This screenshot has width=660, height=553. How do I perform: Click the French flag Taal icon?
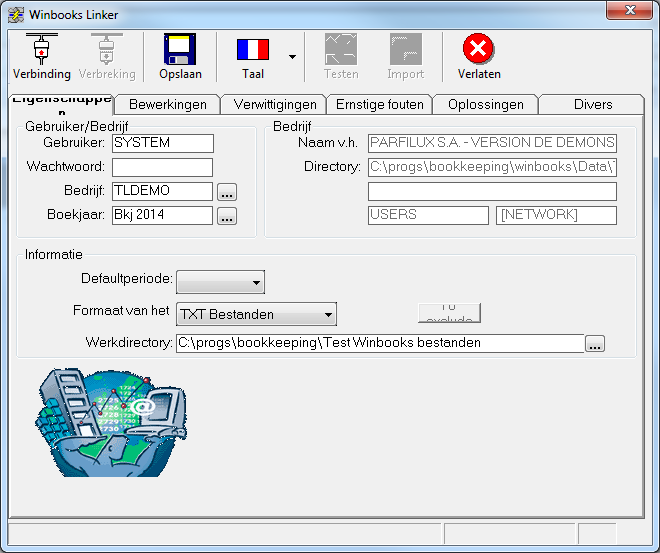pos(253,49)
